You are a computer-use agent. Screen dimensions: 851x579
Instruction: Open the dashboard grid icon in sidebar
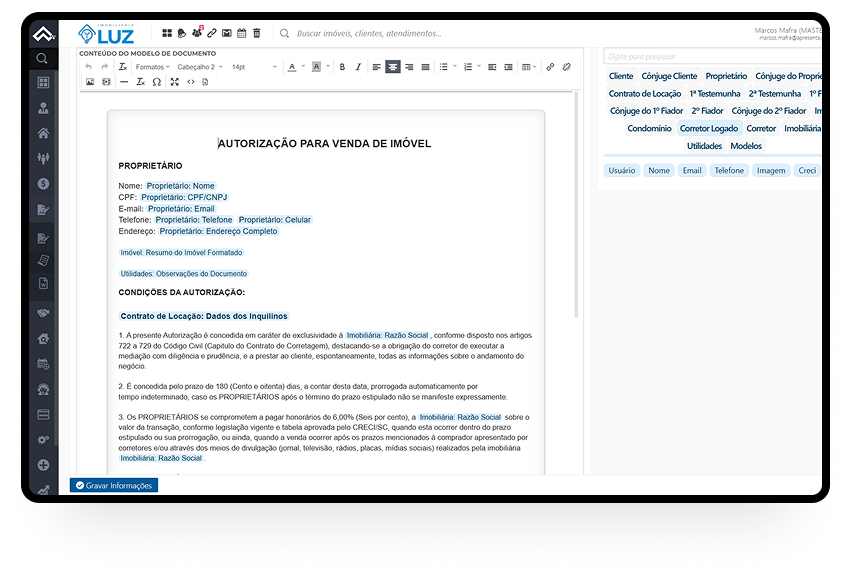(x=43, y=82)
